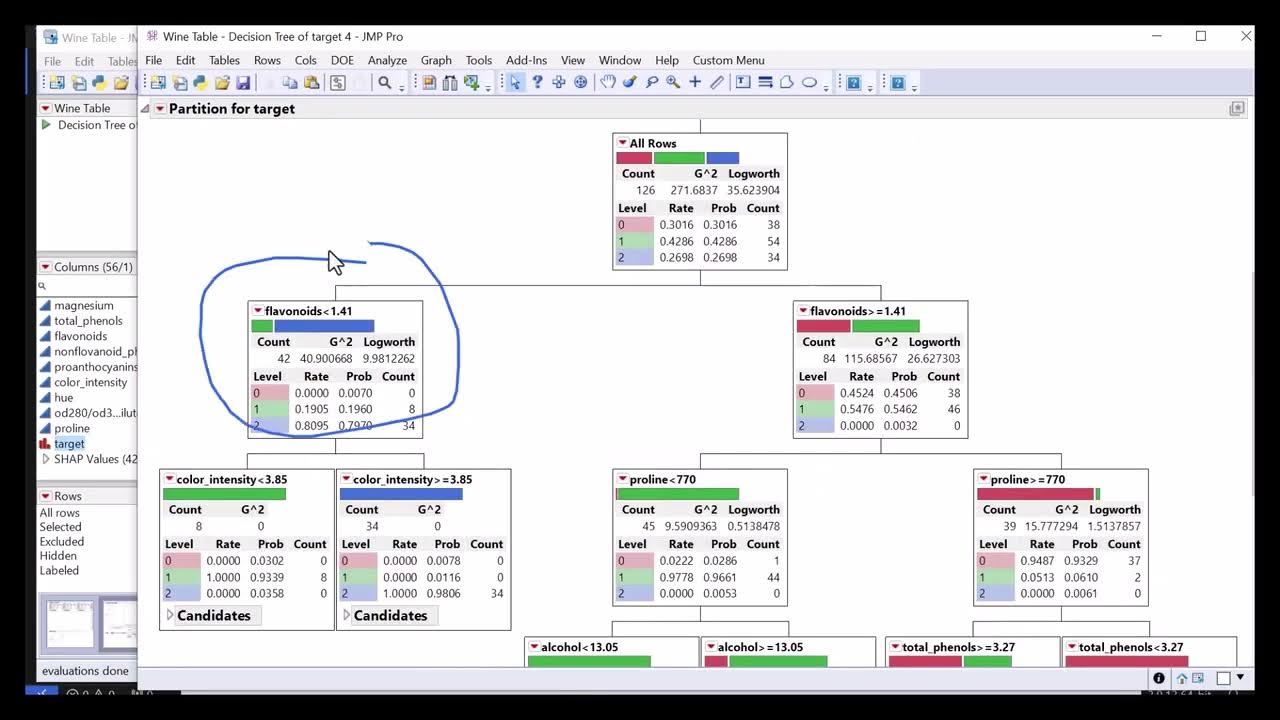
Task: Click the Copy toolbar icon
Action: pyautogui.click(x=290, y=83)
